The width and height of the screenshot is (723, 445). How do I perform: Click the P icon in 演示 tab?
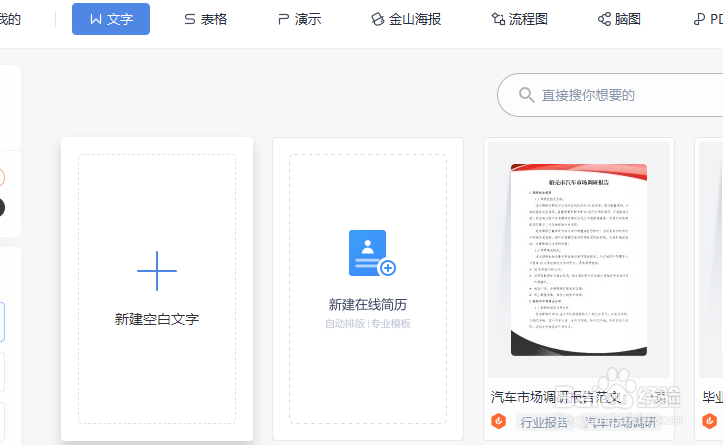pyautogui.click(x=283, y=19)
